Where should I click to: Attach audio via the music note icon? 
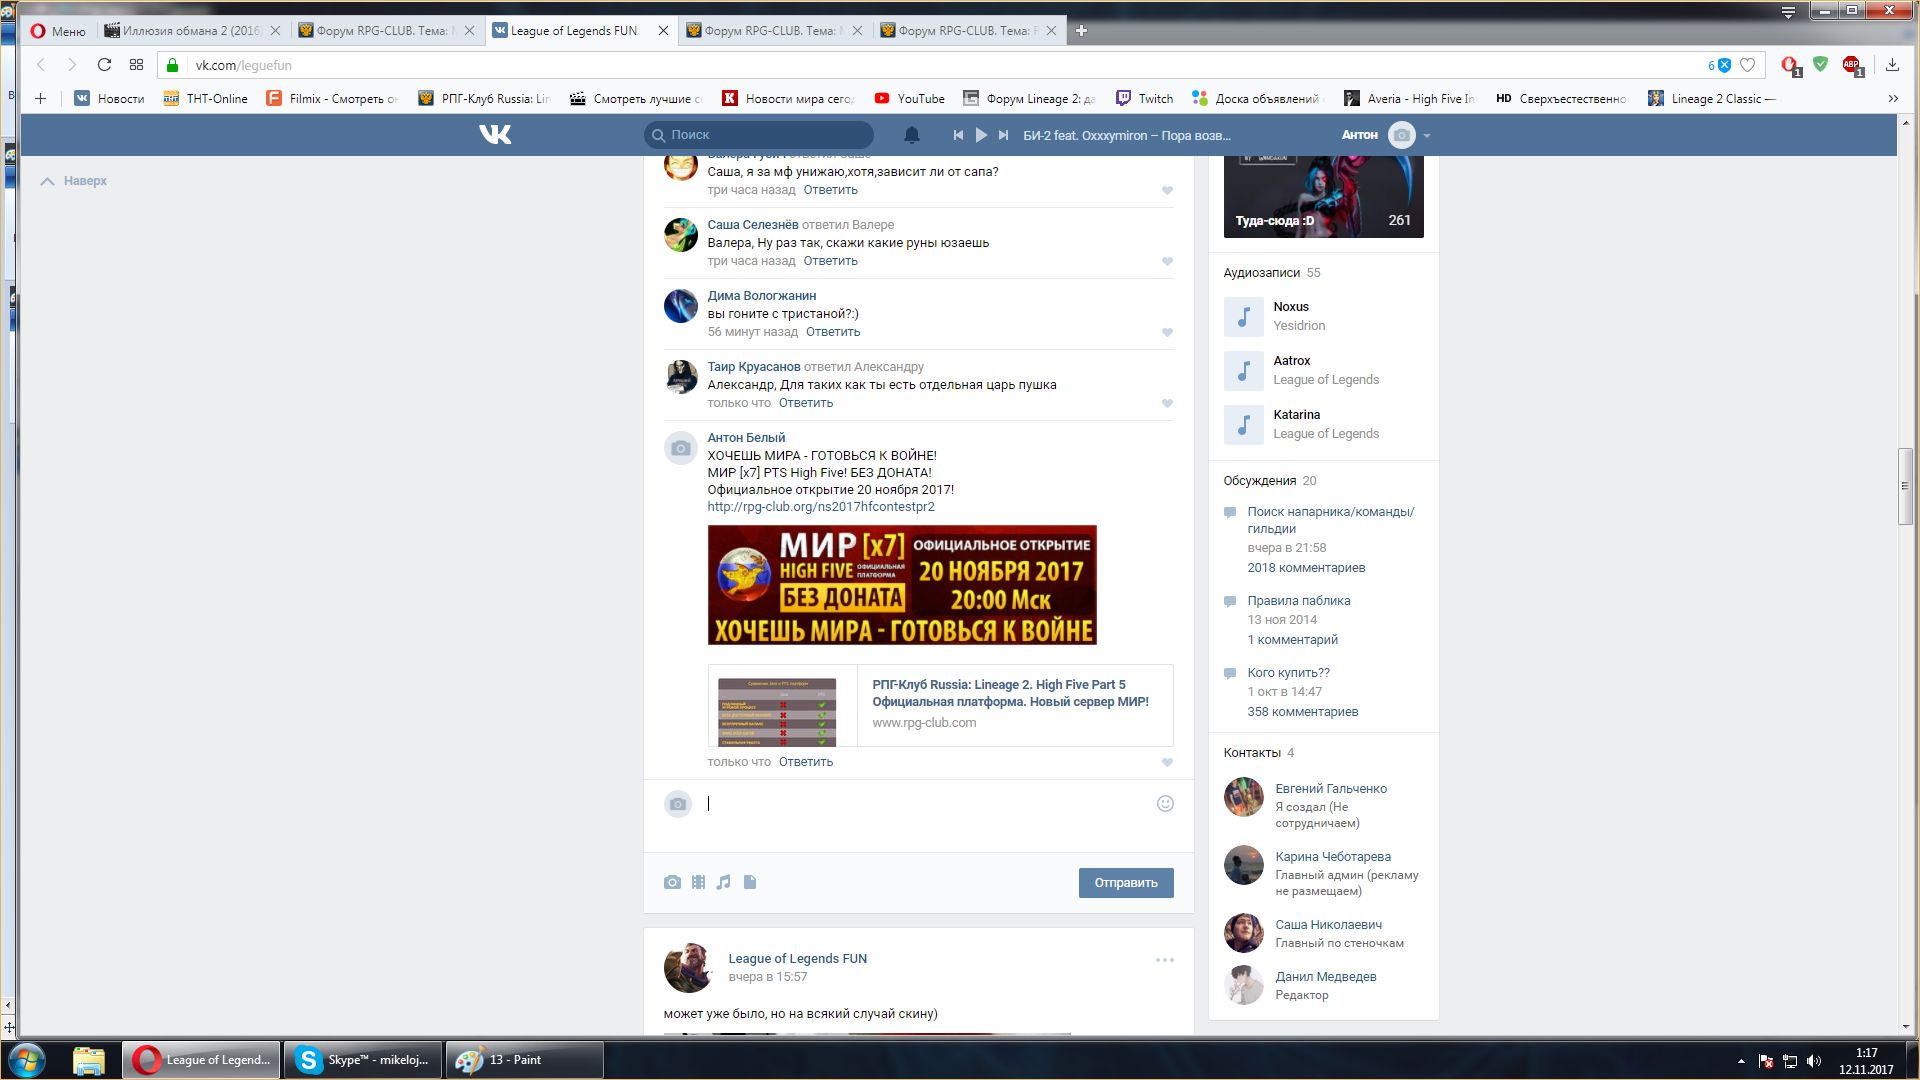724,882
